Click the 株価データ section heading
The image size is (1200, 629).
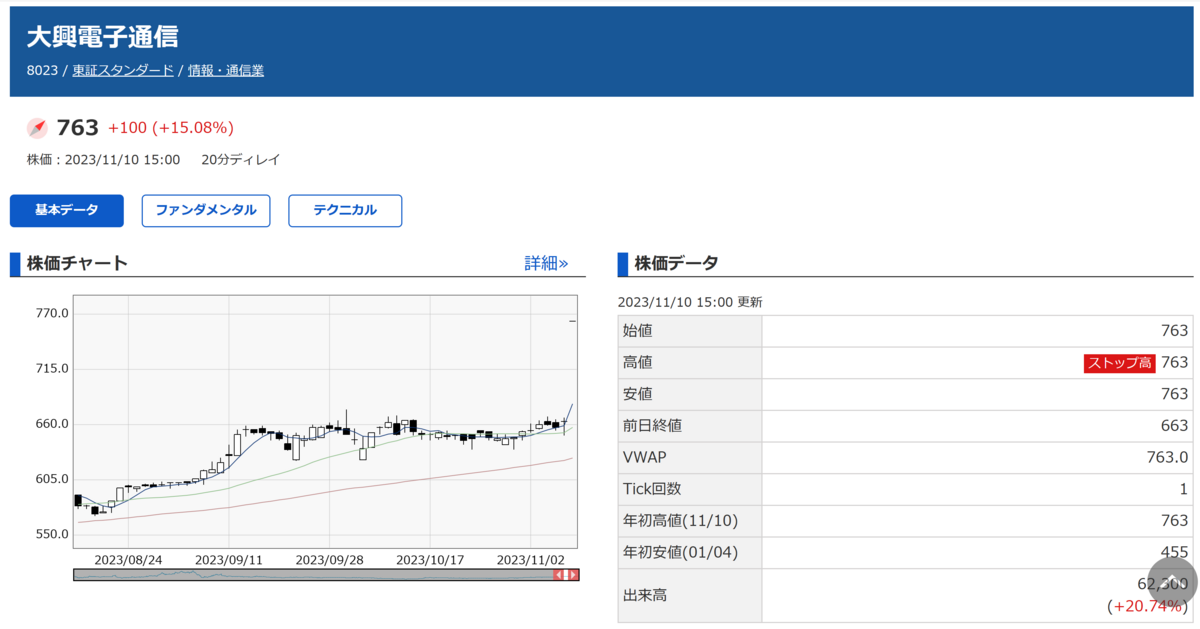(x=677, y=263)
